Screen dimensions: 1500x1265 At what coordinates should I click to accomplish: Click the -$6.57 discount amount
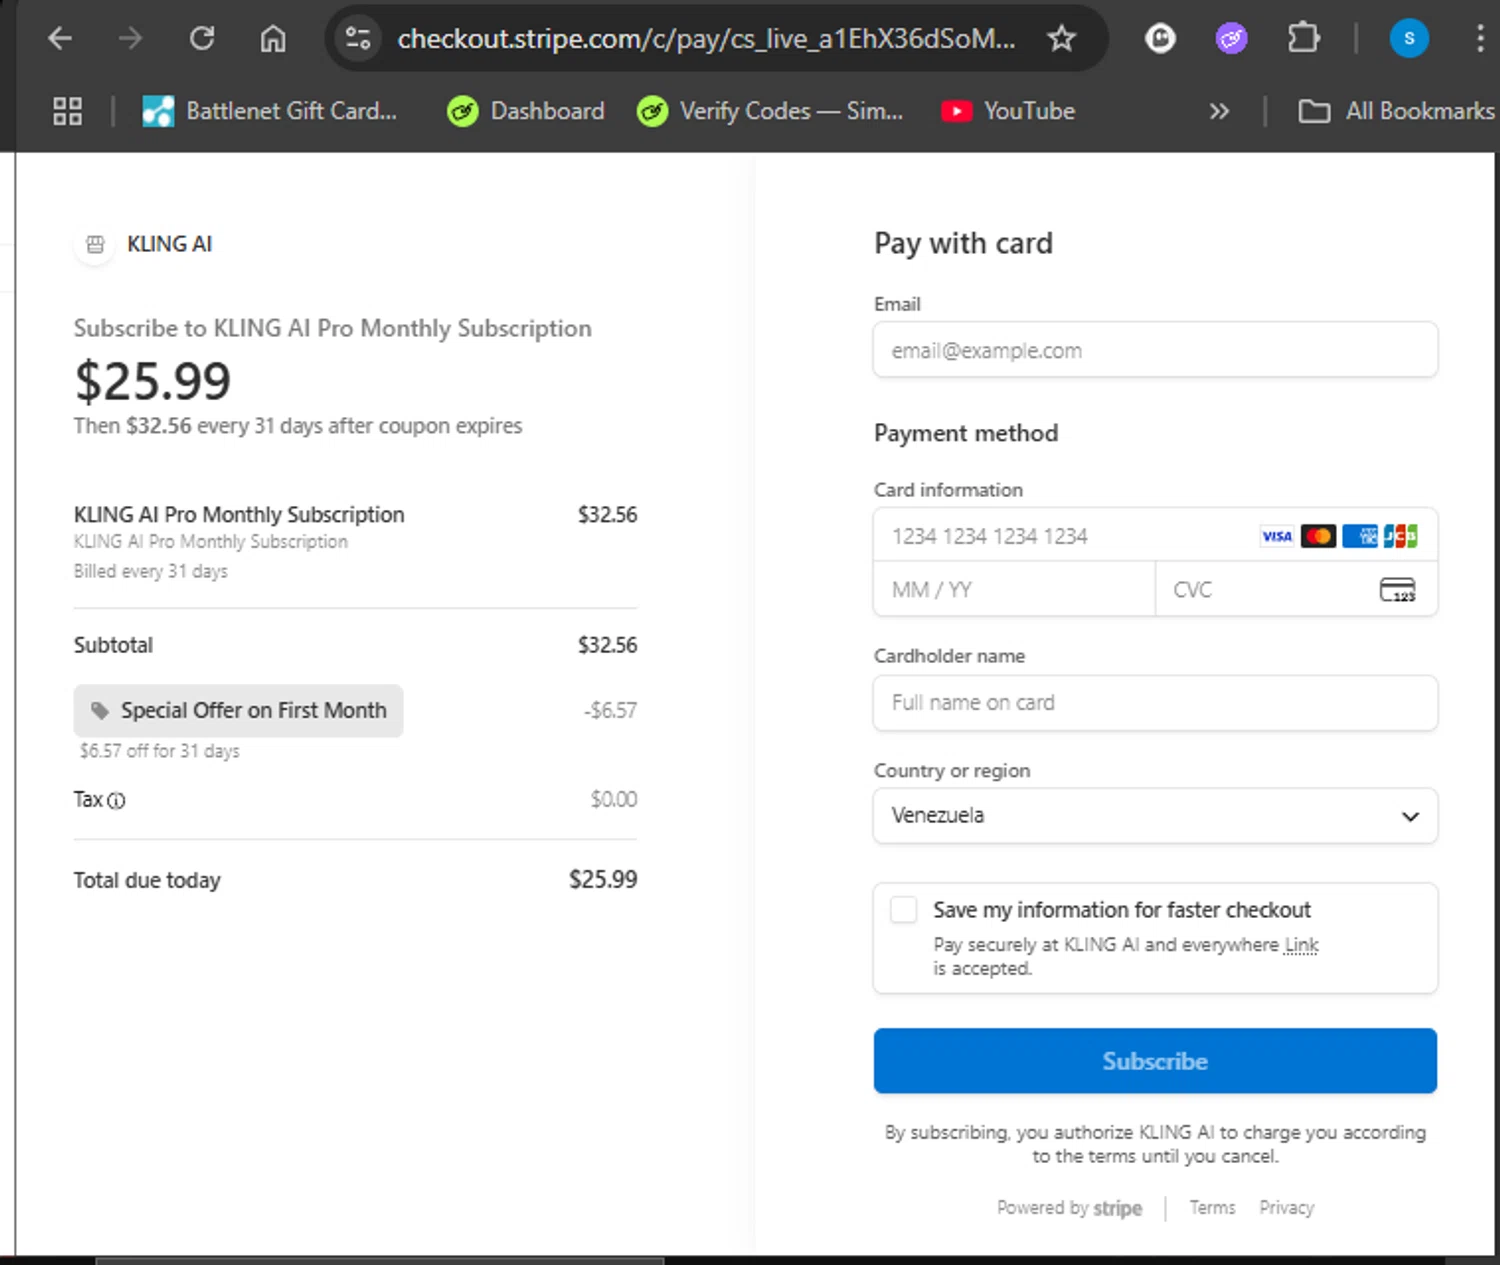610,711
